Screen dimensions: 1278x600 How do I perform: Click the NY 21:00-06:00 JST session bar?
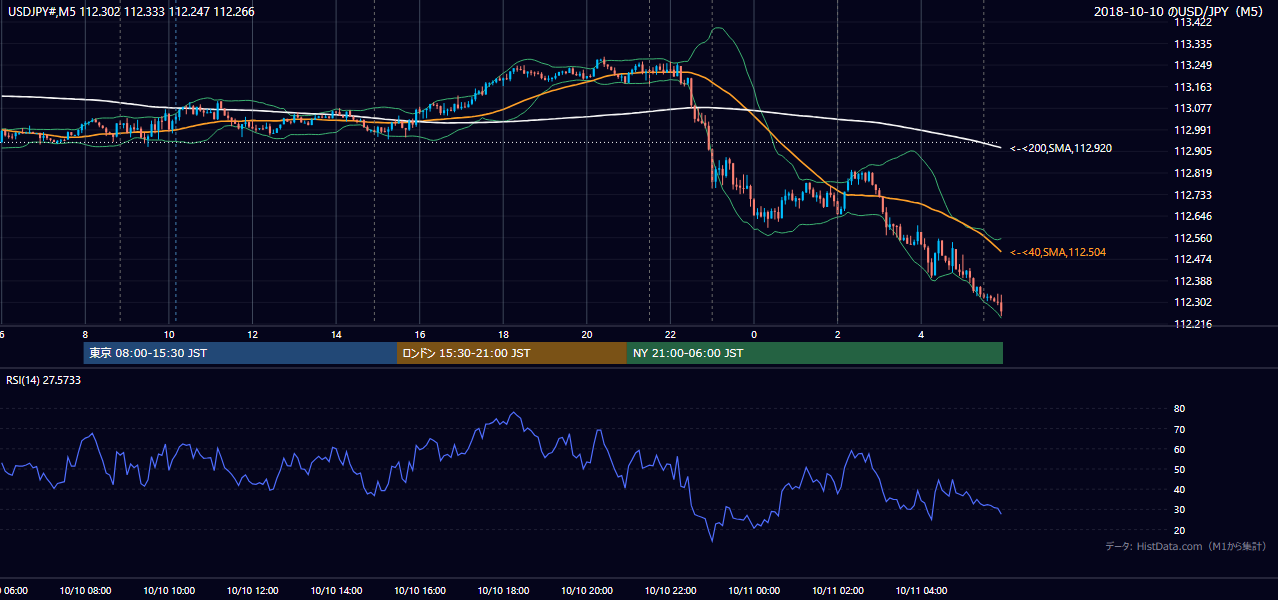click(815, 353)
